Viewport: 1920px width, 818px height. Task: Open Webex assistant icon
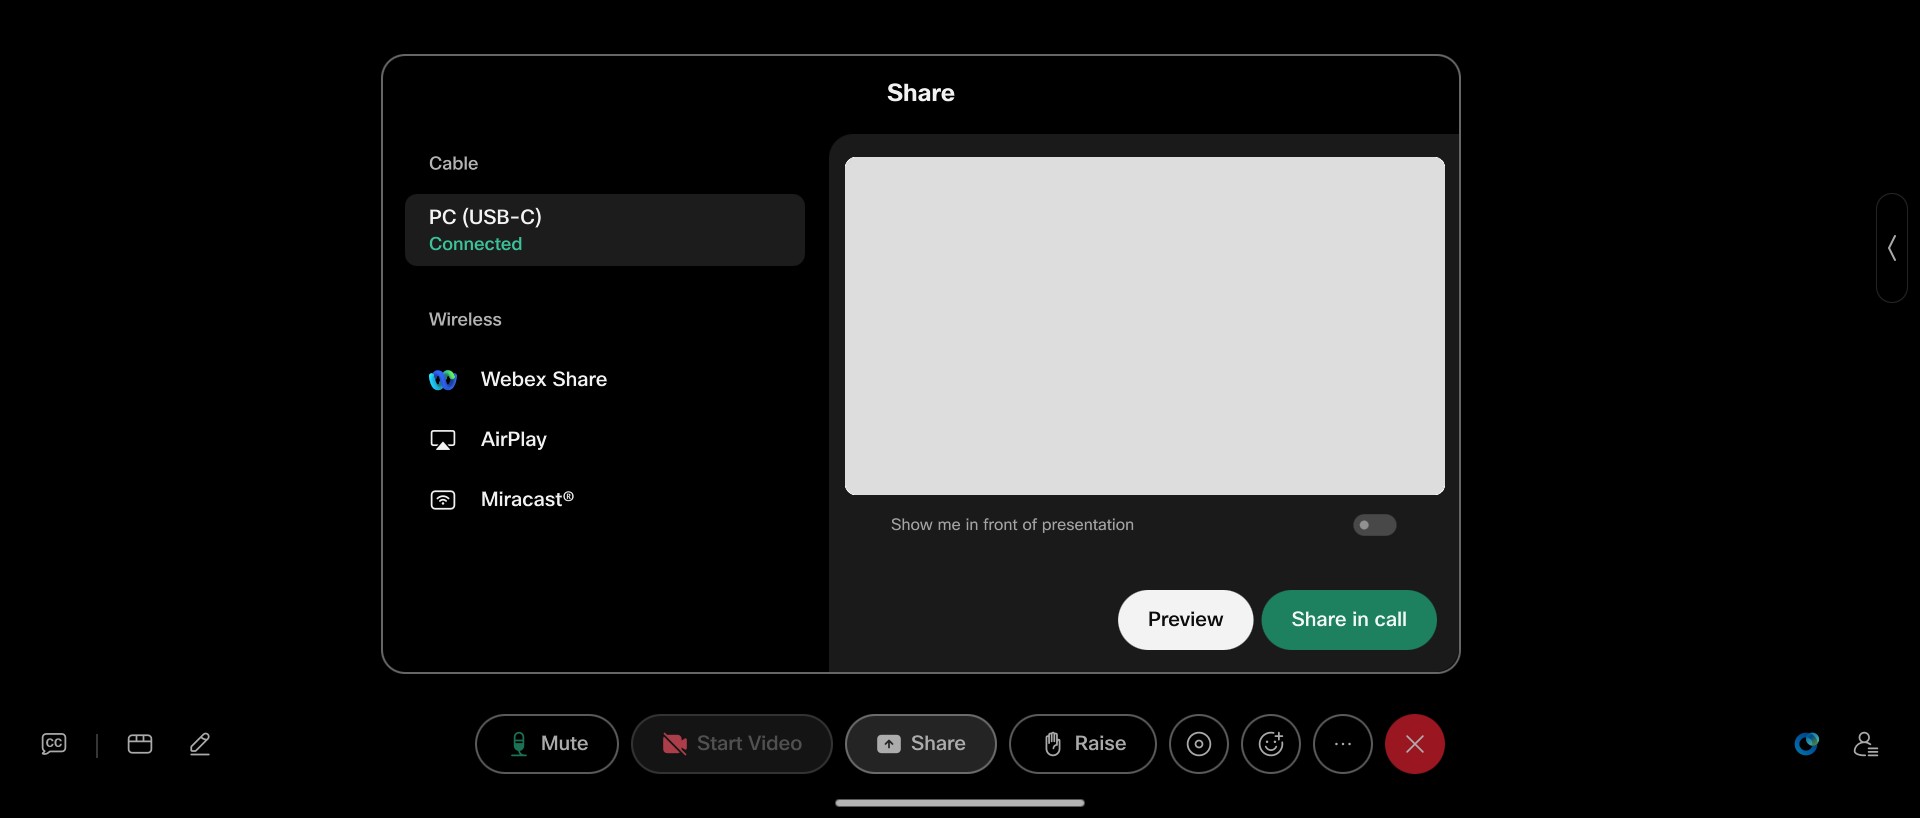pyautogui.click(x=1806, y=743)
